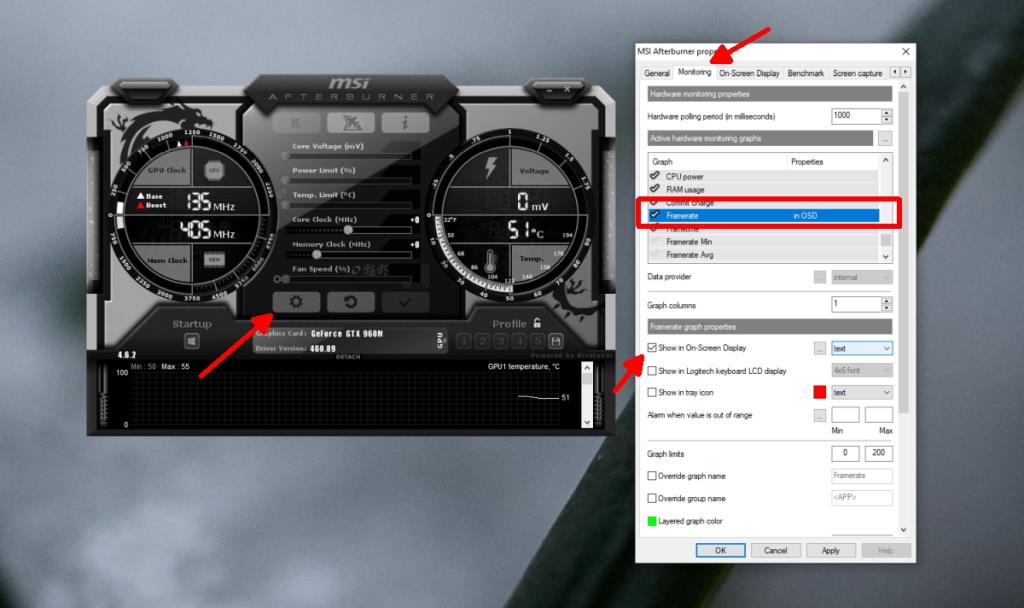Open the OSD text style dropdown

861,348
